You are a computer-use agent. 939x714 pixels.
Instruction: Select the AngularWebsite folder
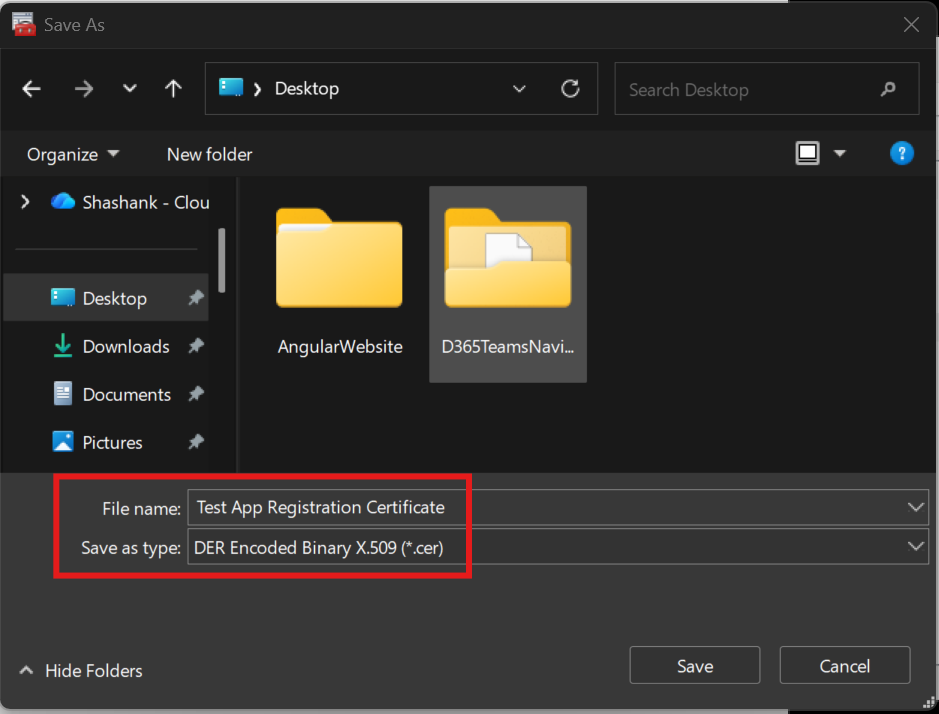pos(340,283)
